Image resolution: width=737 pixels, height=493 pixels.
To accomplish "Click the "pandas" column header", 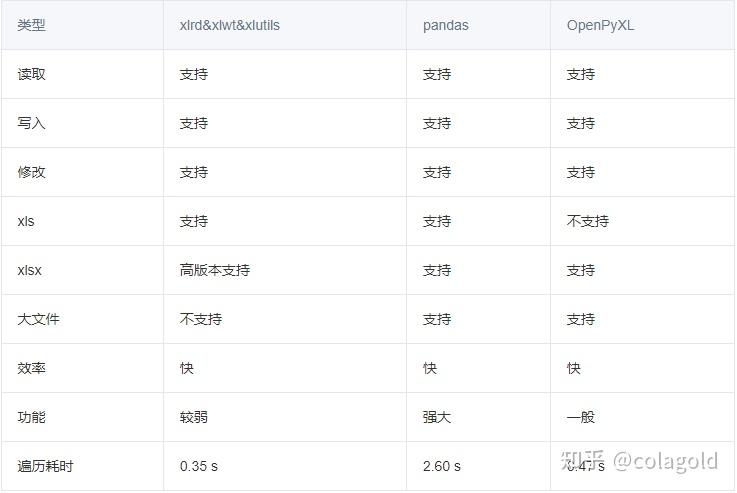I will [x=445, y=25].
